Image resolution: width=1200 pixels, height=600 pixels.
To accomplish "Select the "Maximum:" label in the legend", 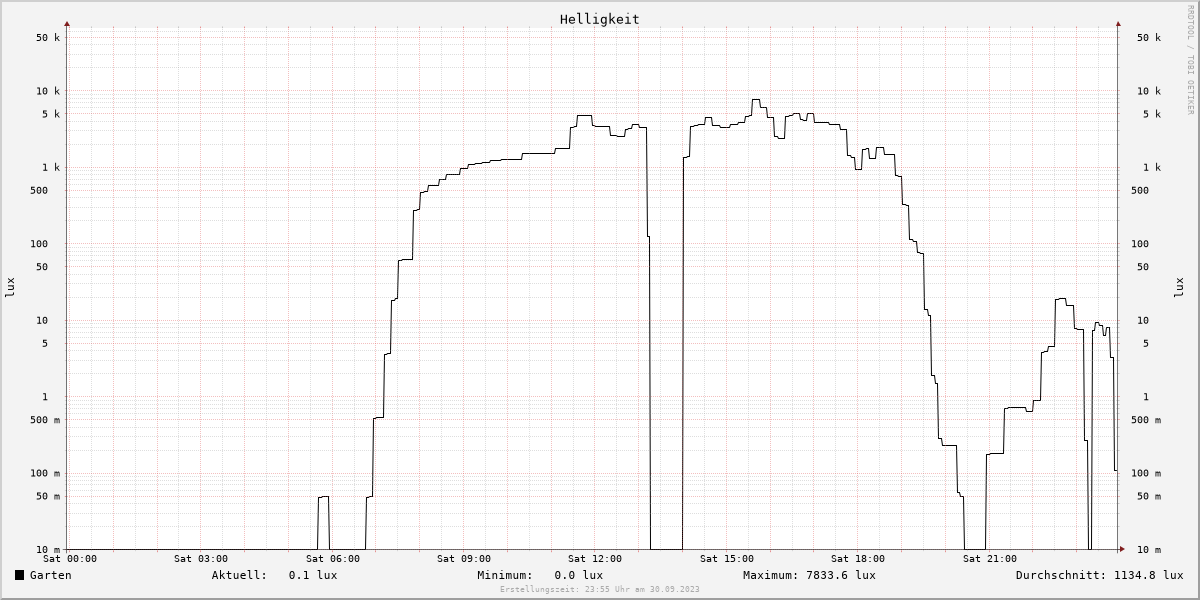I will click(771, 575).
